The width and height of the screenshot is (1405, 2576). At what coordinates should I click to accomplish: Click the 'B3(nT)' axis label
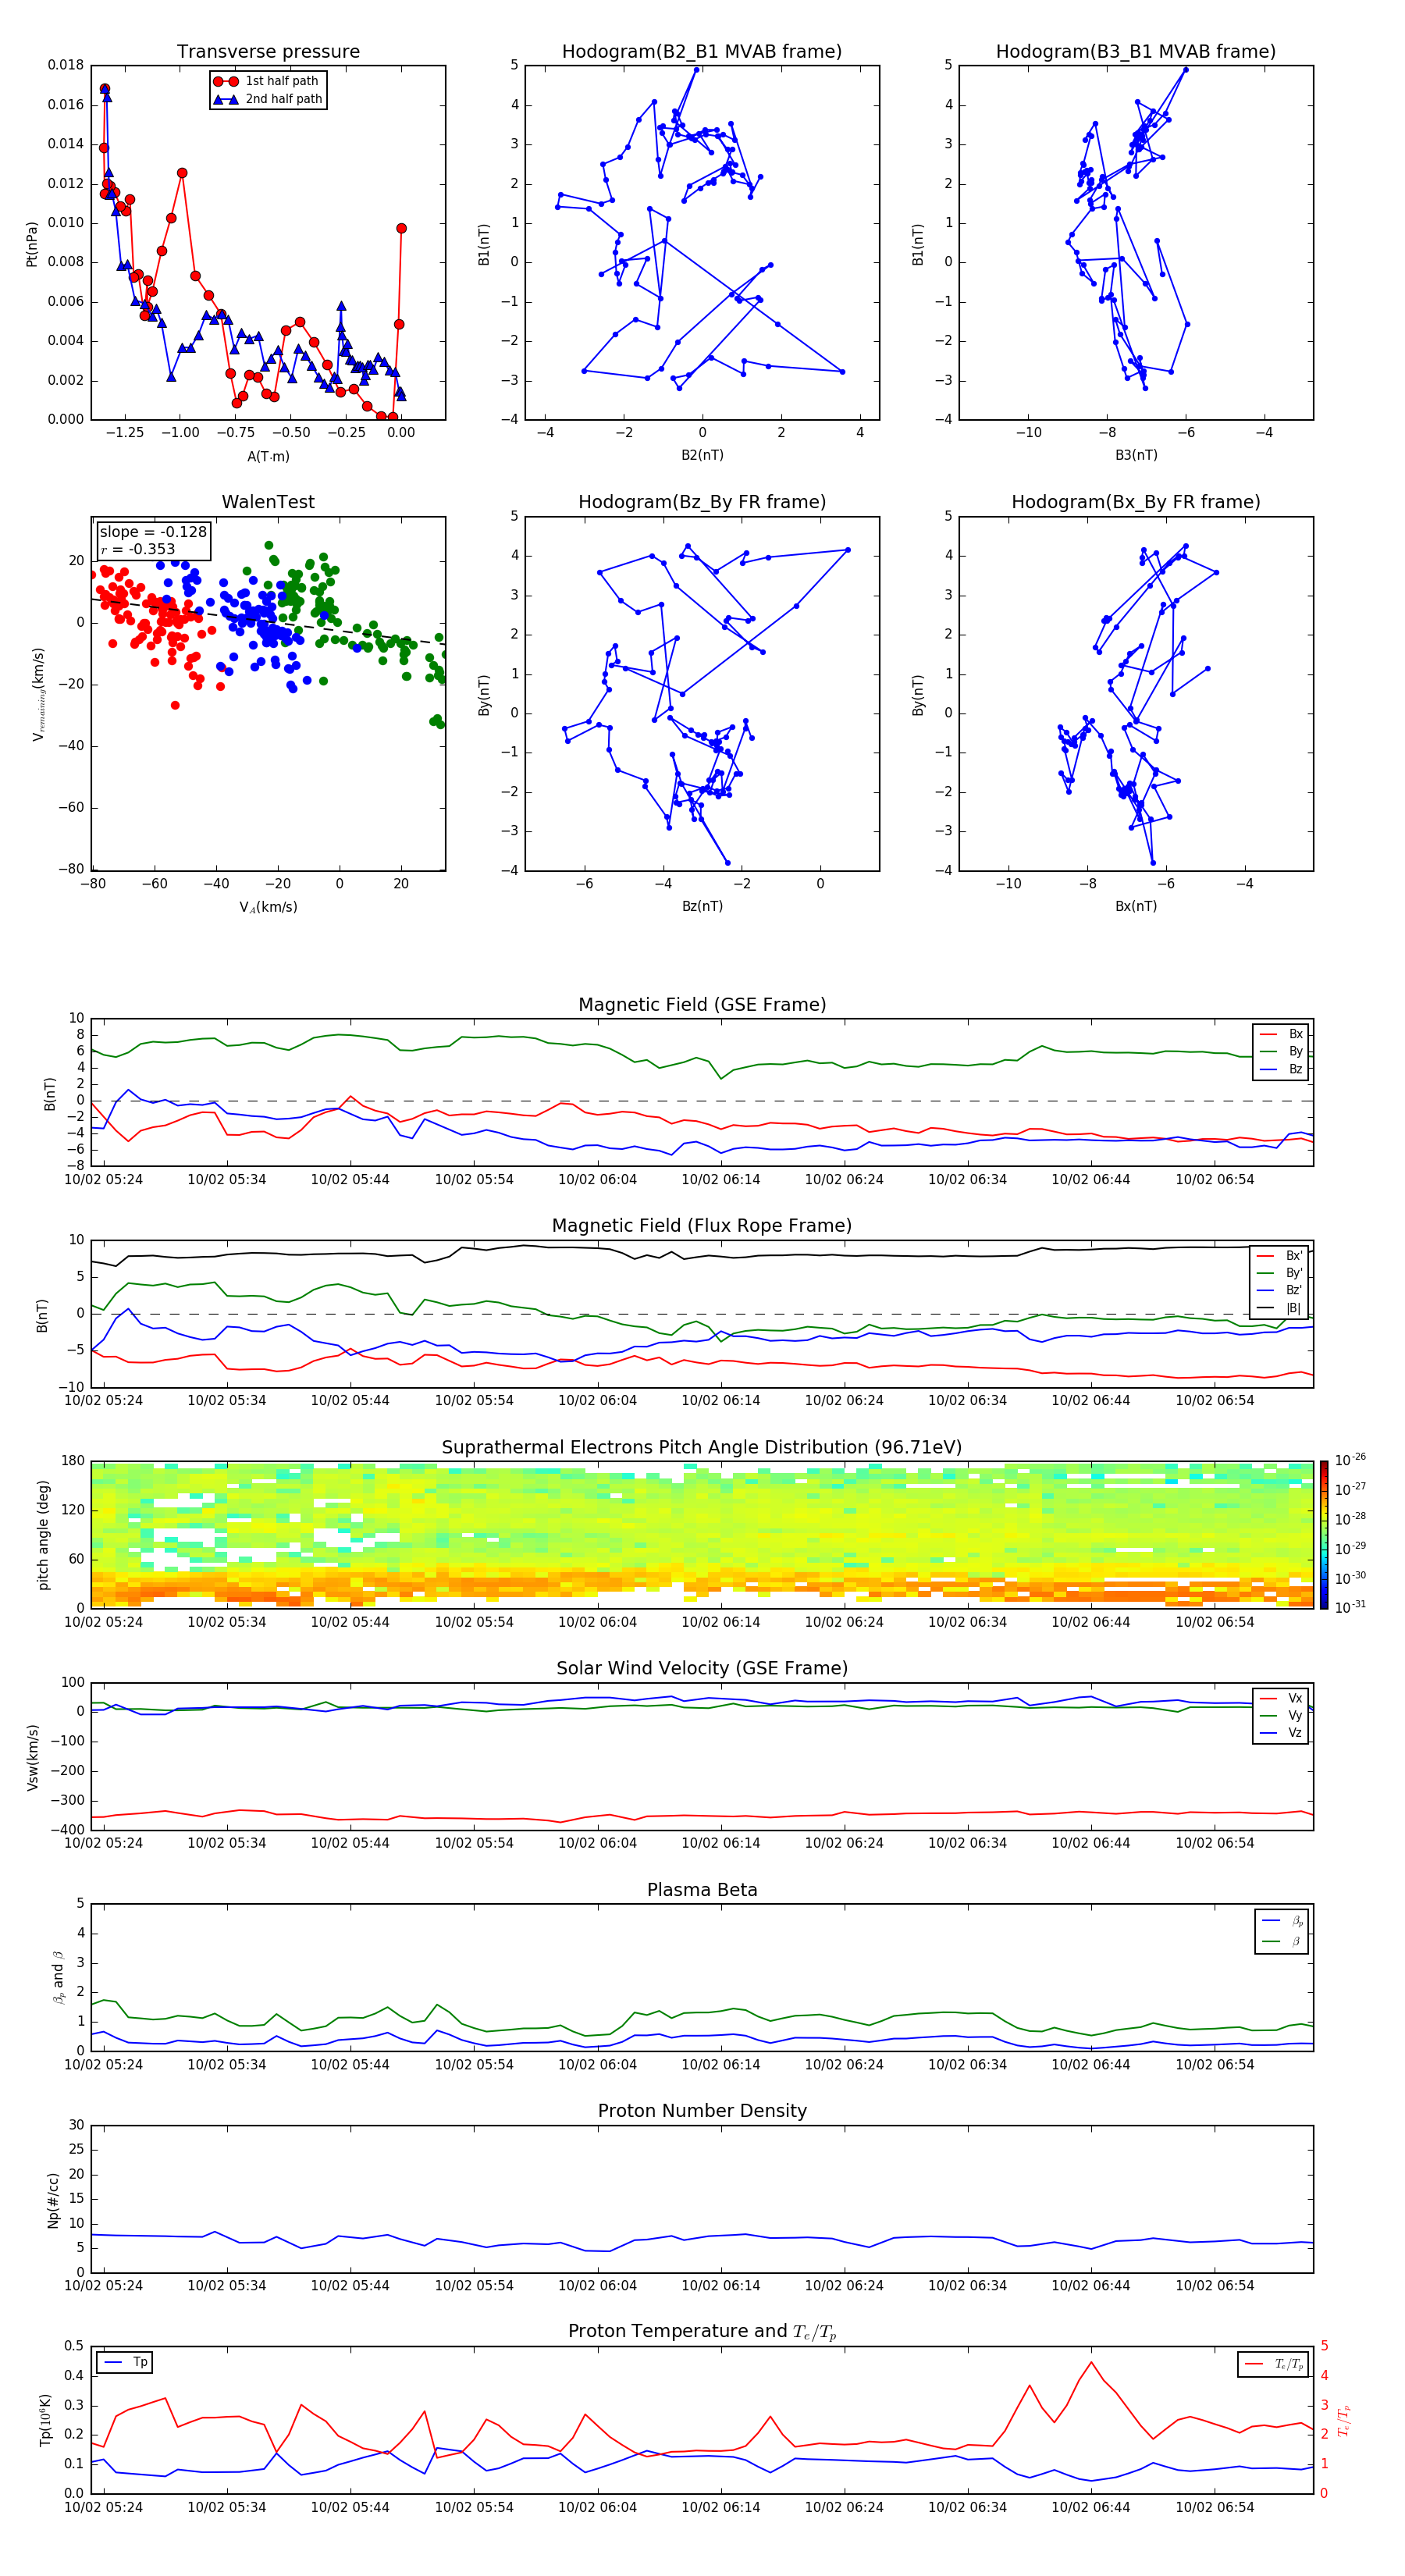point(1136,455)
